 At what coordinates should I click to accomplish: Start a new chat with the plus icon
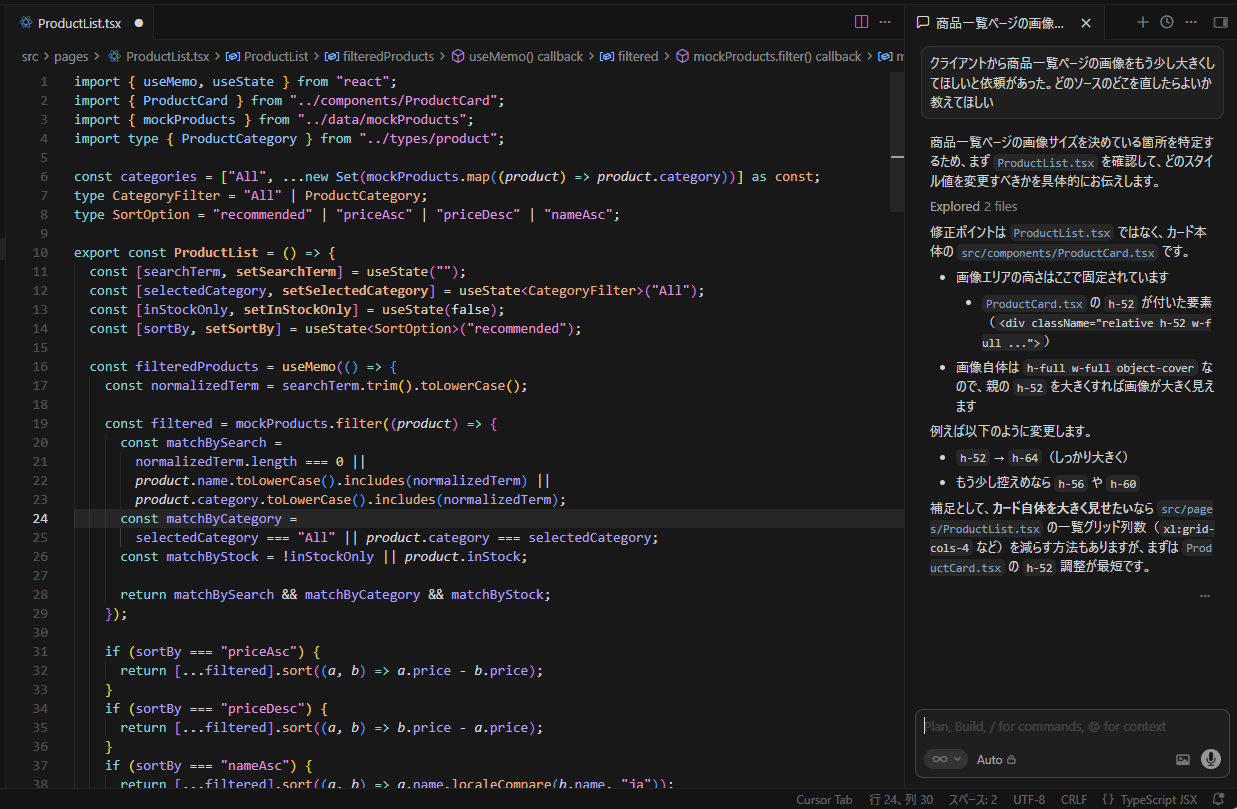click(x=1143, y=22)
